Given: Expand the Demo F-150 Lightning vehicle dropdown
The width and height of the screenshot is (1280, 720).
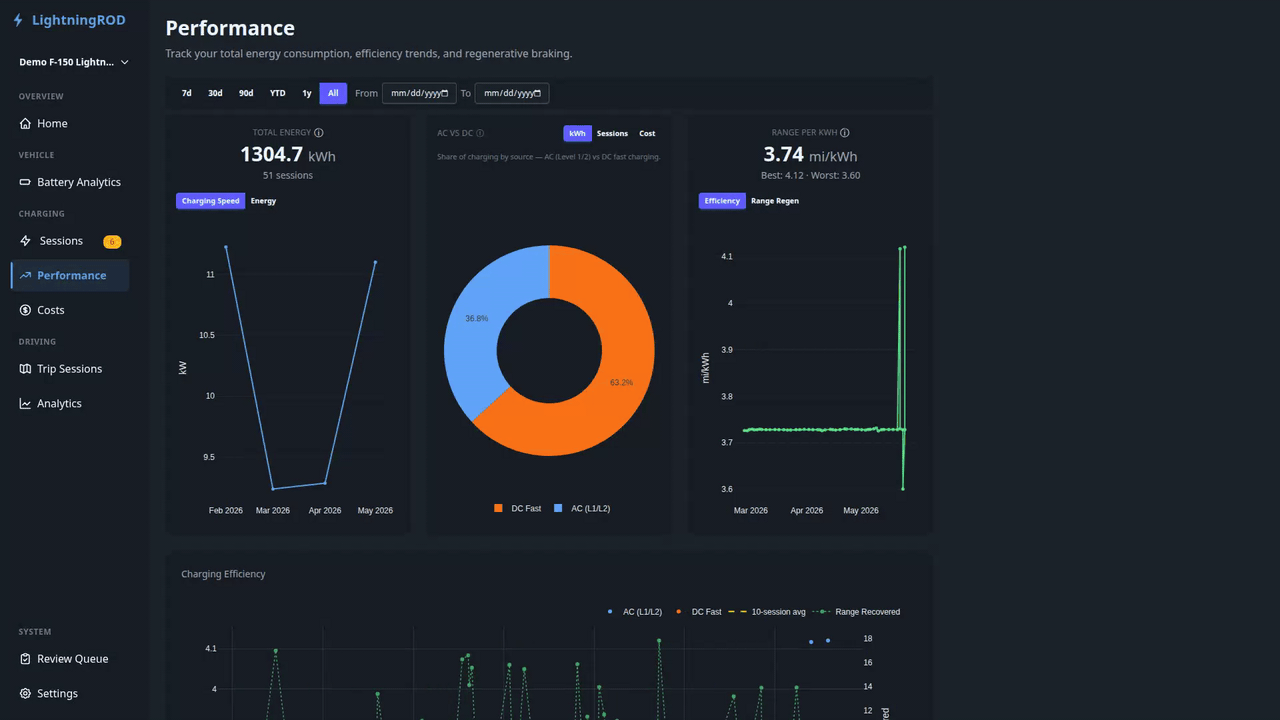Looking at the screenshot, I should [74, 62].
